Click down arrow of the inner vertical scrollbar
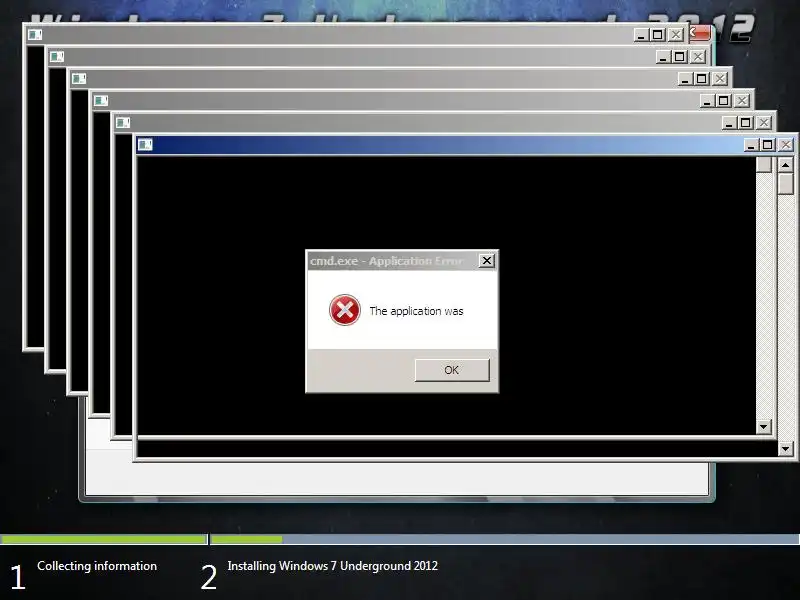 (x=764, y=427)
